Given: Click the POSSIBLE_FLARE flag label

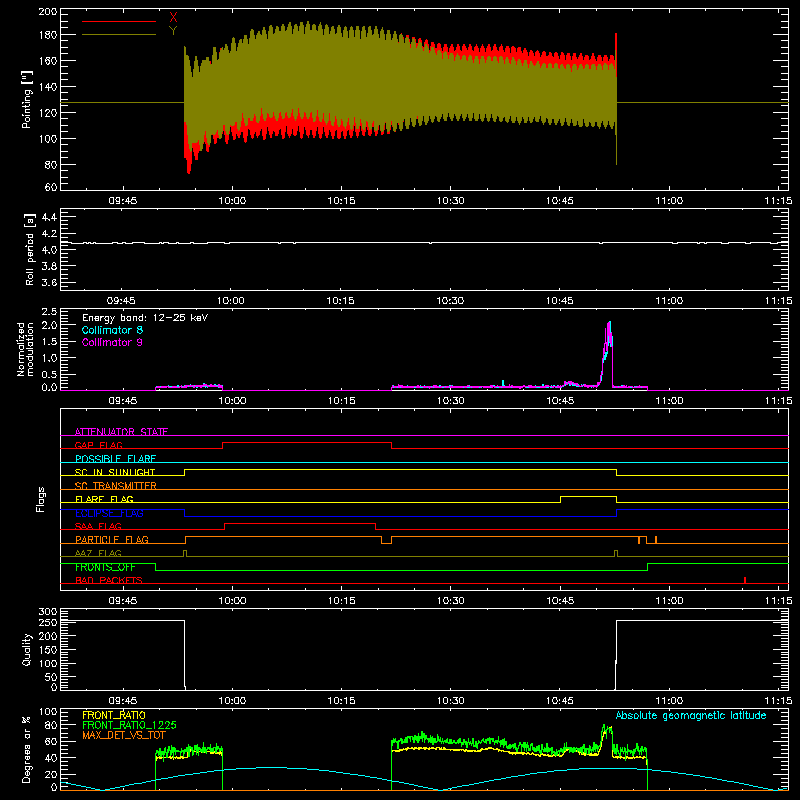Looking at the screenshot, I should (115, 459).
